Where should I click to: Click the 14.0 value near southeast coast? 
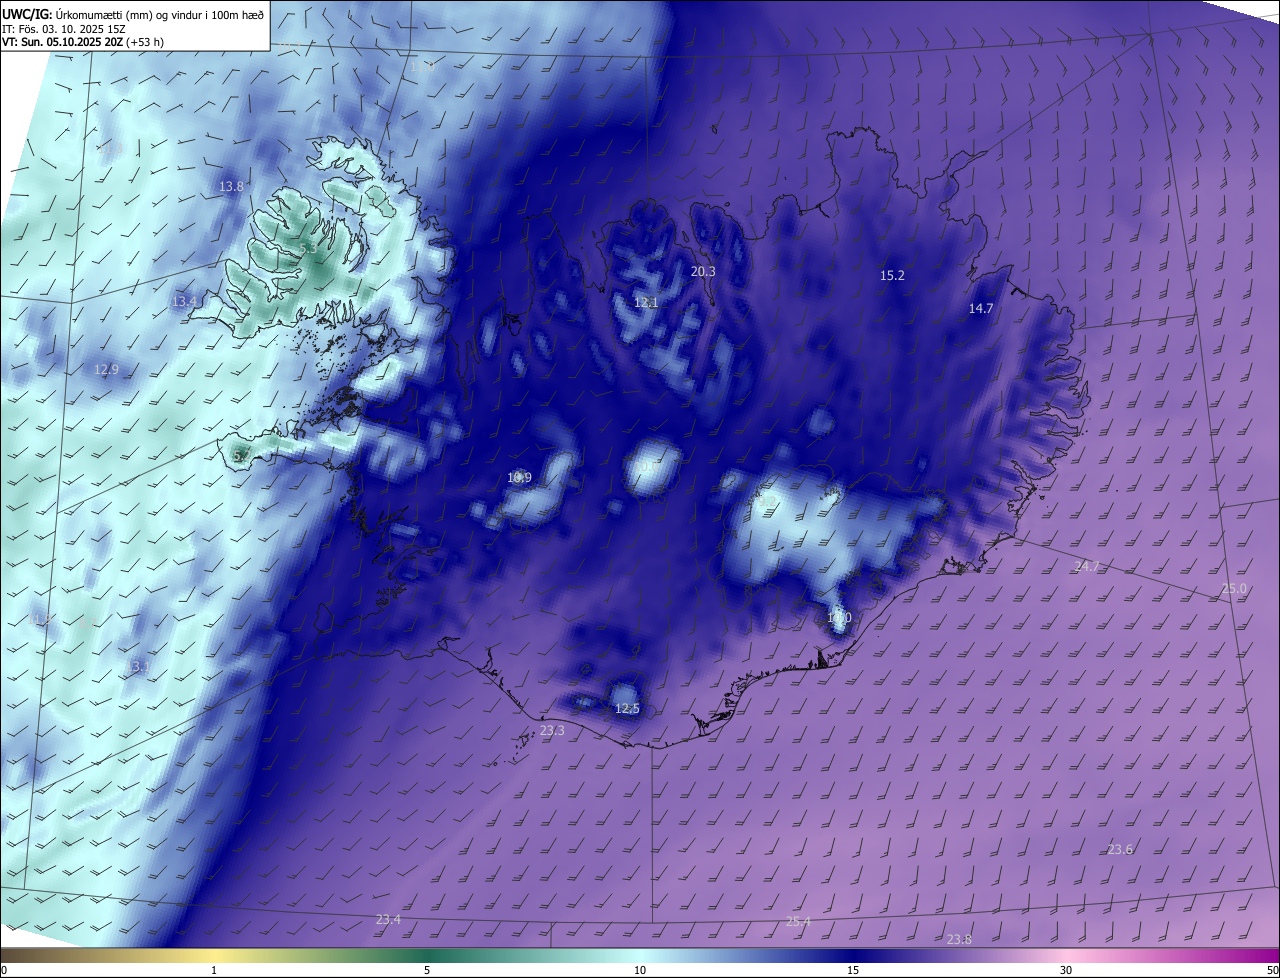pyautogui.click(x=839, y=618)
